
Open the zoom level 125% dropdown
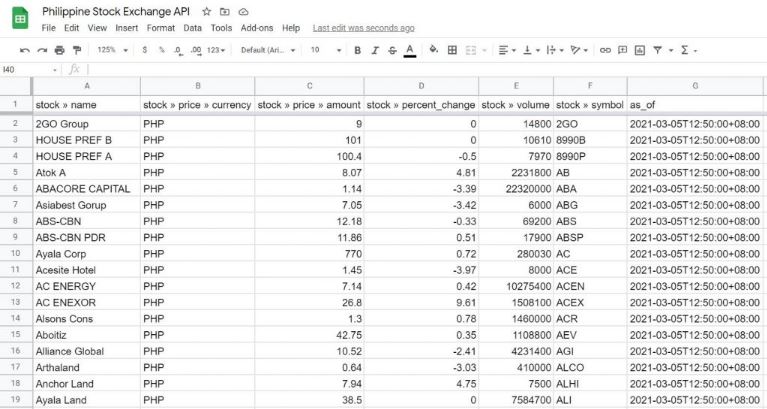(x=112, y=50)
